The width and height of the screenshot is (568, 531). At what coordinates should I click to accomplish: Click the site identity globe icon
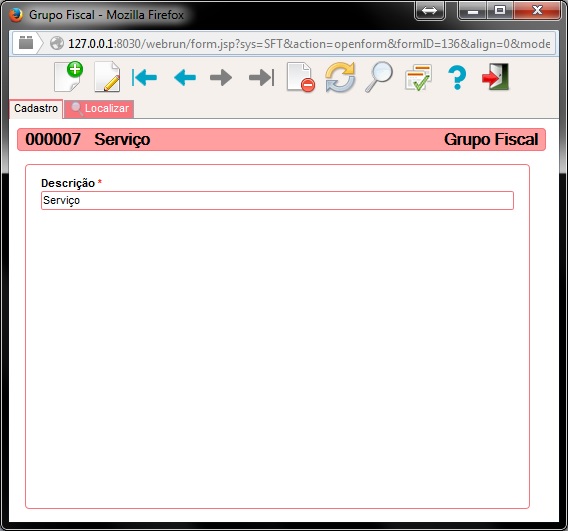coord(57,43)
